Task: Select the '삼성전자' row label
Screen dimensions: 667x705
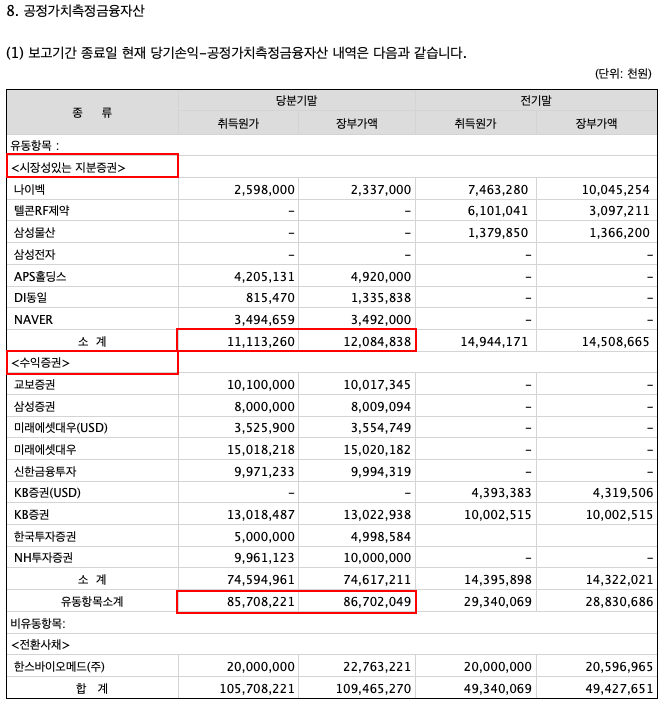Action: (x=35, y=254)
